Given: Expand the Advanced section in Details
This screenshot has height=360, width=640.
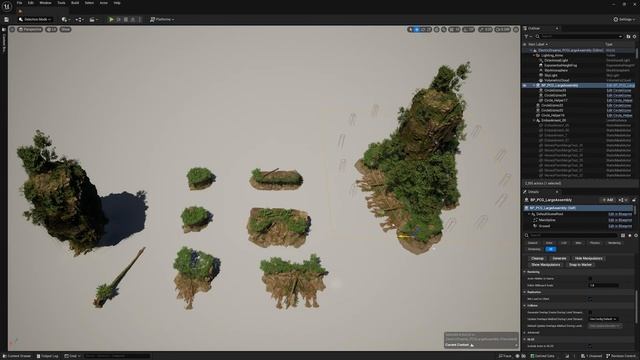Looking at the screenshot, I should click(x=525, y=333).
